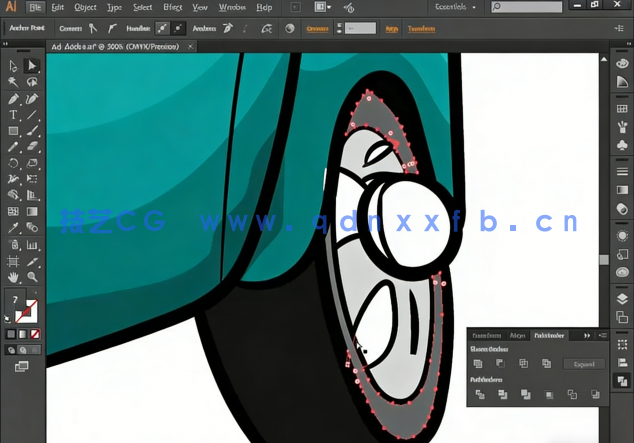The height and width of the screenshot is (443, 634).
Task: Select the Line Segment tool
Action: point(32,115)
